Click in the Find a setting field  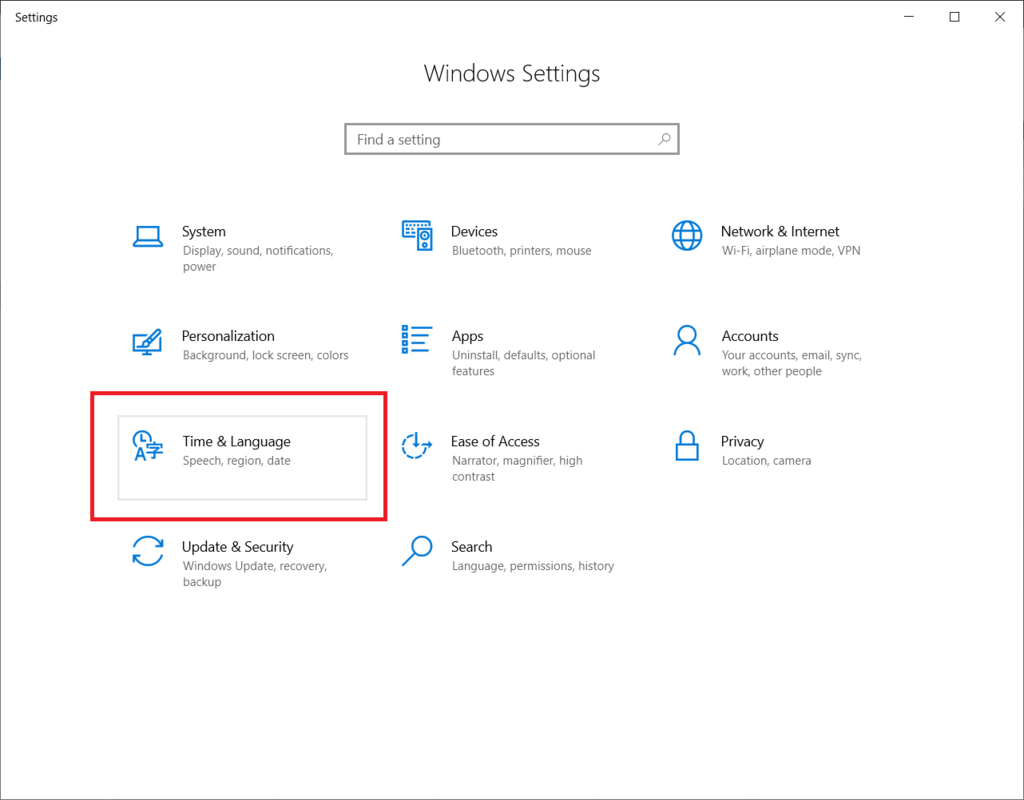pos(512,139)
